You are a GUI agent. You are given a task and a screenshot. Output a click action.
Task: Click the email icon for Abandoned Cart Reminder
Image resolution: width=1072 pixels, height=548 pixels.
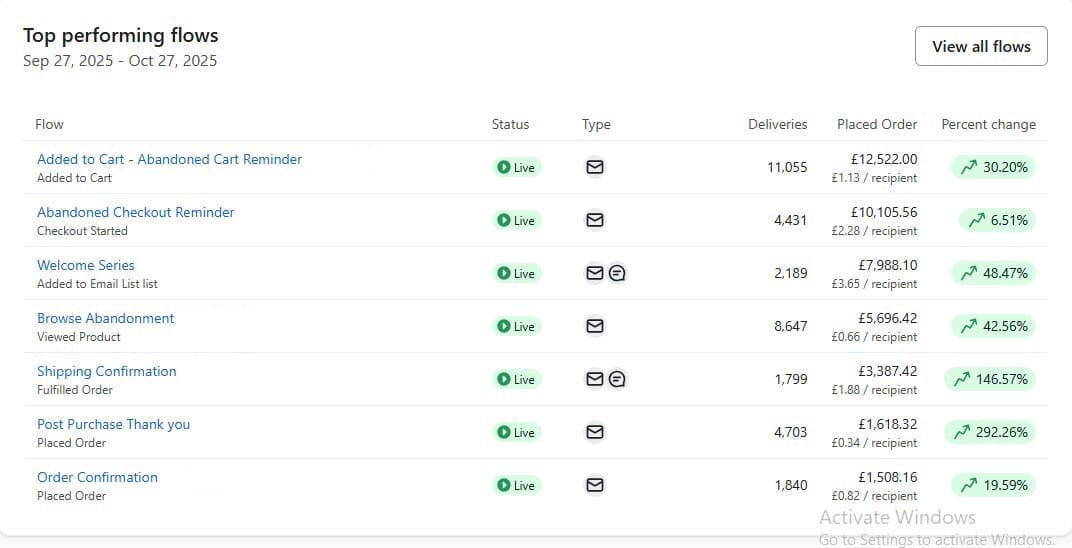[595, 167]
